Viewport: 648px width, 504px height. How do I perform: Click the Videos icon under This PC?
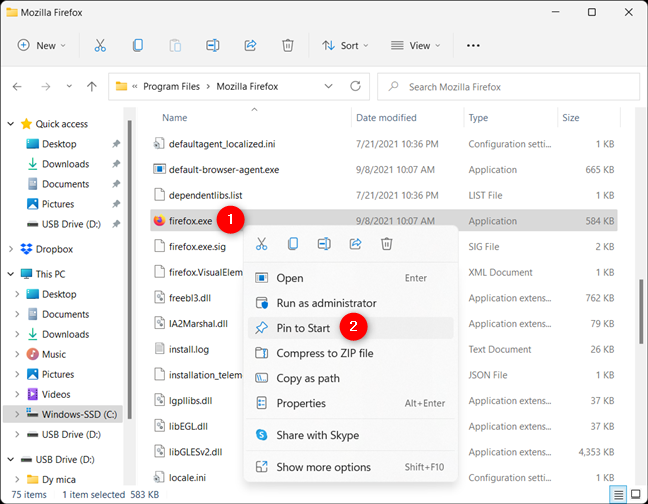(x=33, y=394)
